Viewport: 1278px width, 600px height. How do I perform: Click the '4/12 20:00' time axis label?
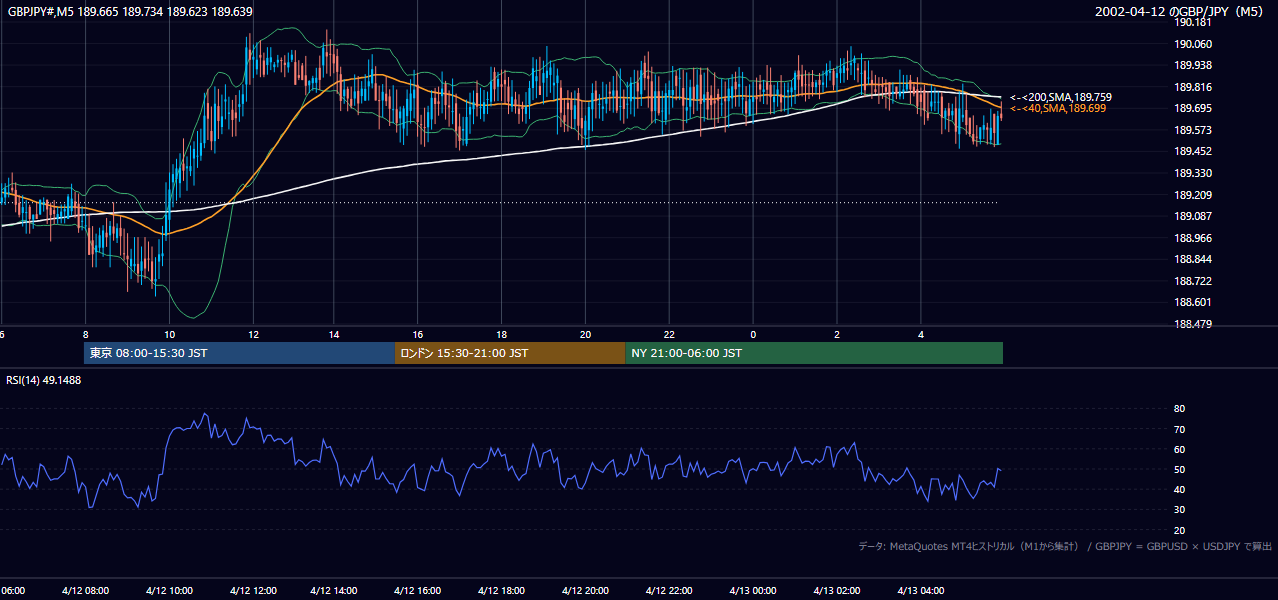pos(585,591)
